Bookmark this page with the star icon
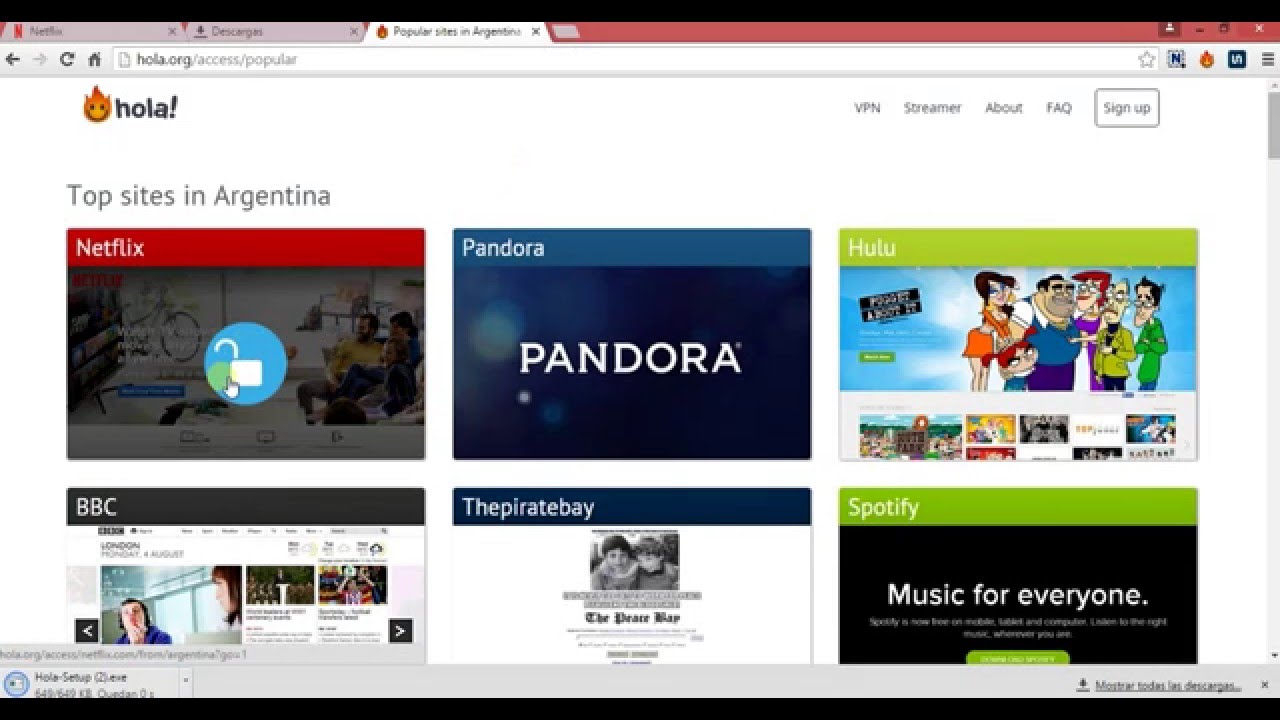The height and width of the screenshot is (720, 1280). [x=1146, y=60]
